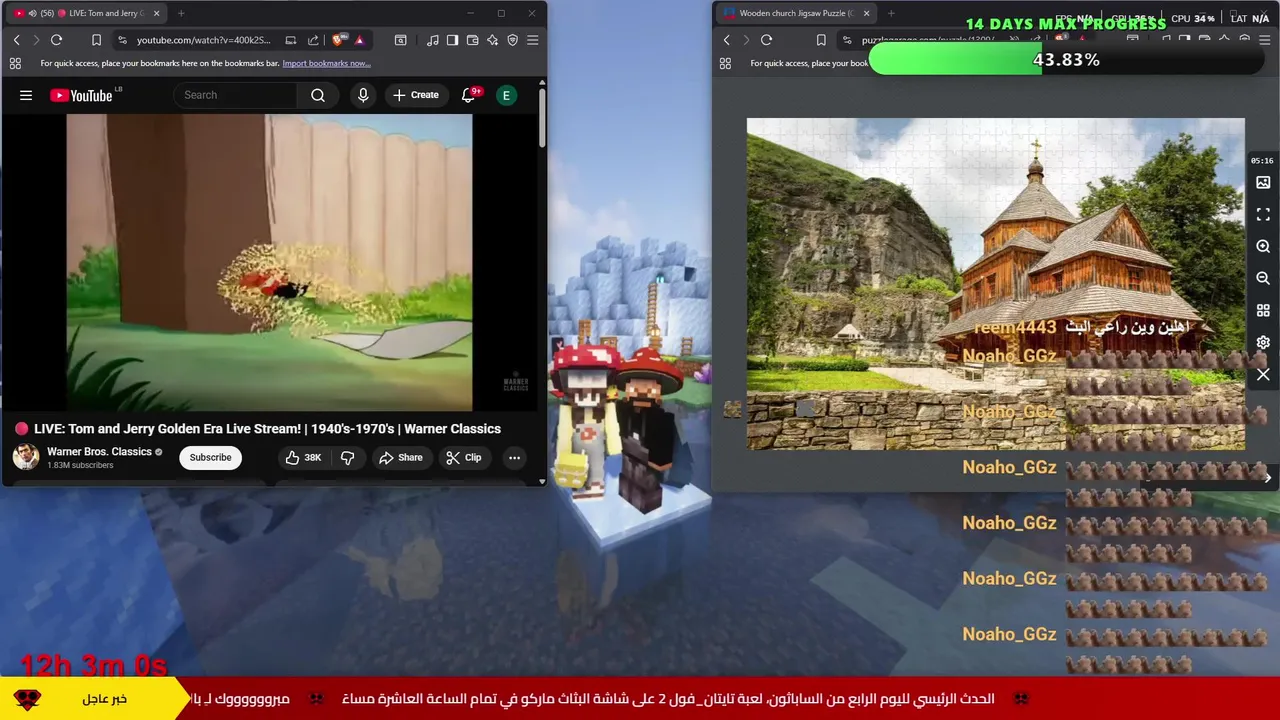Start voice search with the microphone icon
Screen dimensions: 1280x720
[x=363, y=95]
